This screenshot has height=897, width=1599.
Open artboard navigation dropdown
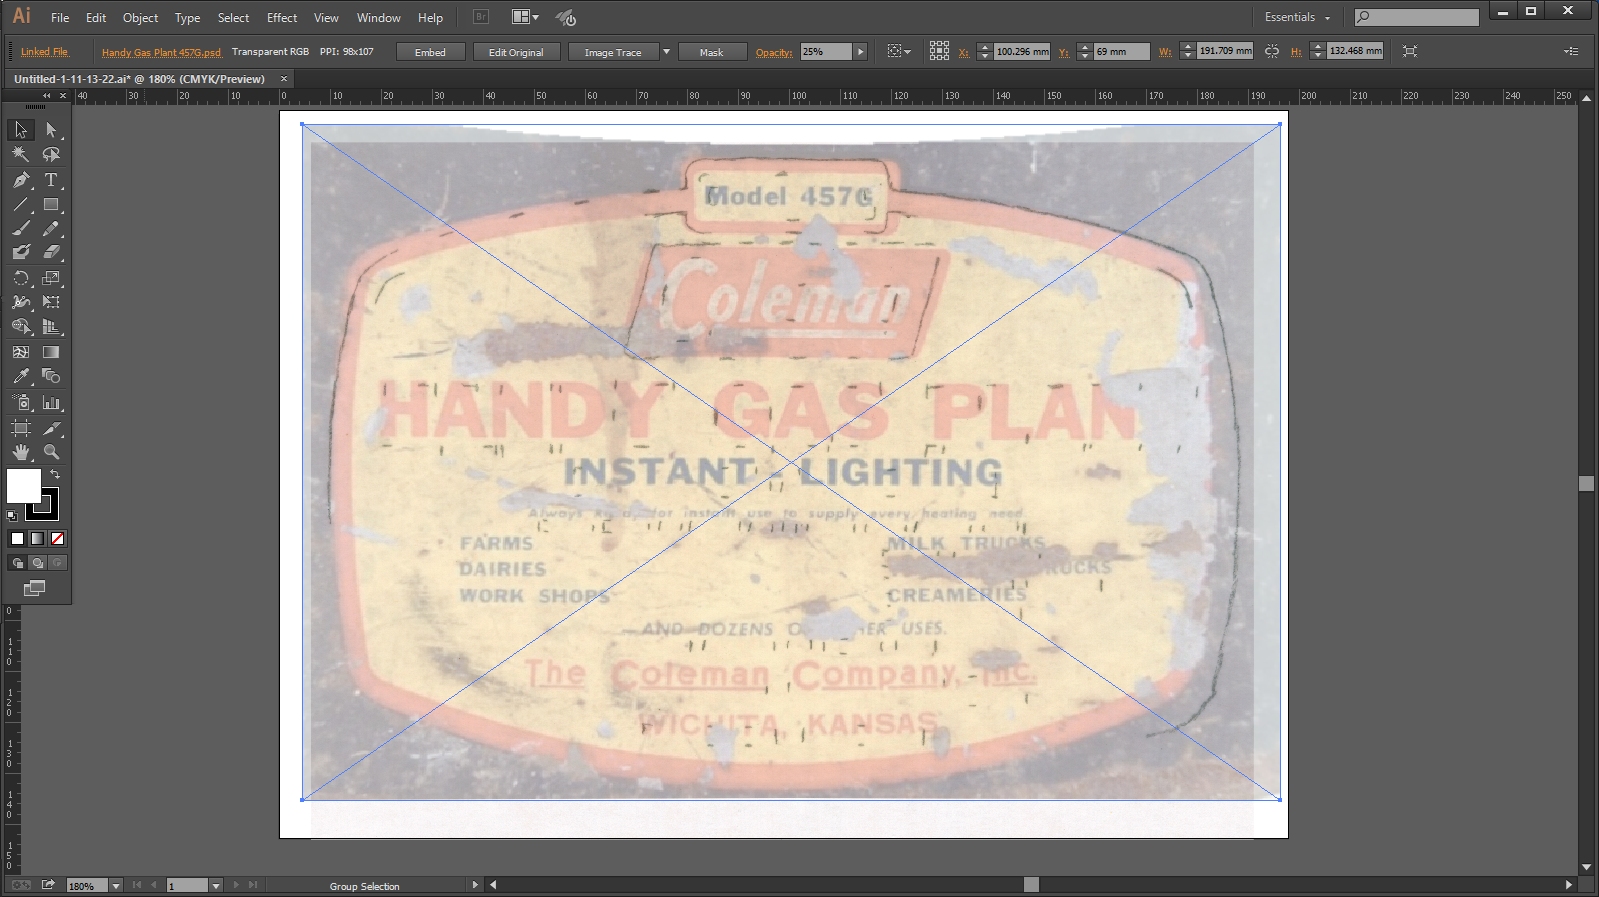coord(216,886)
